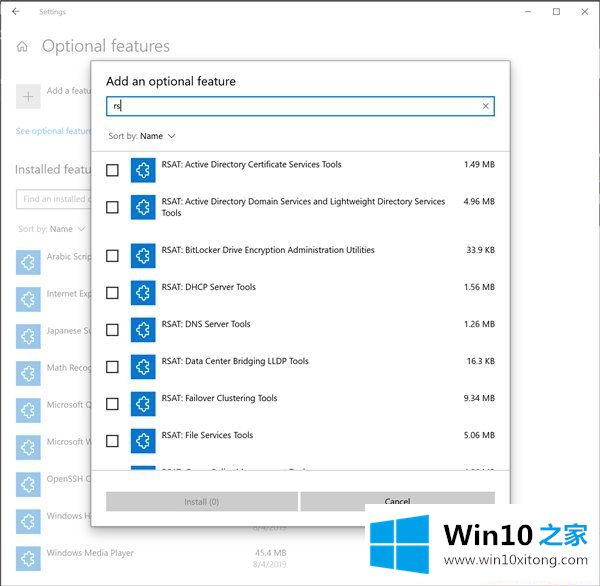Image resolution: width=600 pixels, height=586 pixels.
Task: Click Arabic Script feature icon in background
Action: click(x=28, y=262)
